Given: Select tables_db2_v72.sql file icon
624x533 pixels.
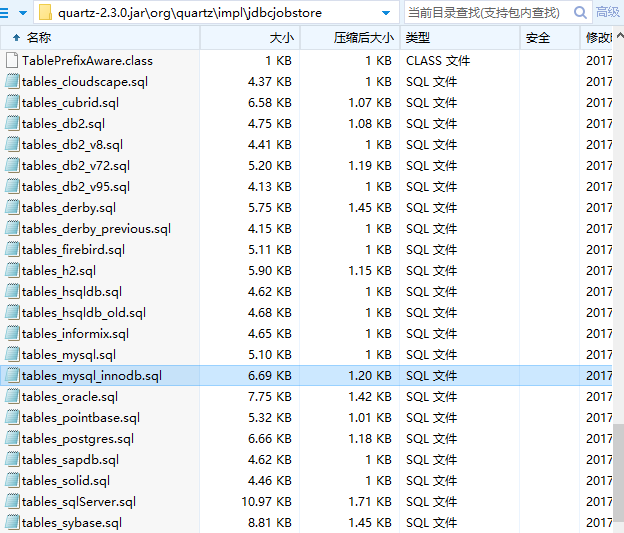Looking at the screenshot, I should click(x=12, y=166).
